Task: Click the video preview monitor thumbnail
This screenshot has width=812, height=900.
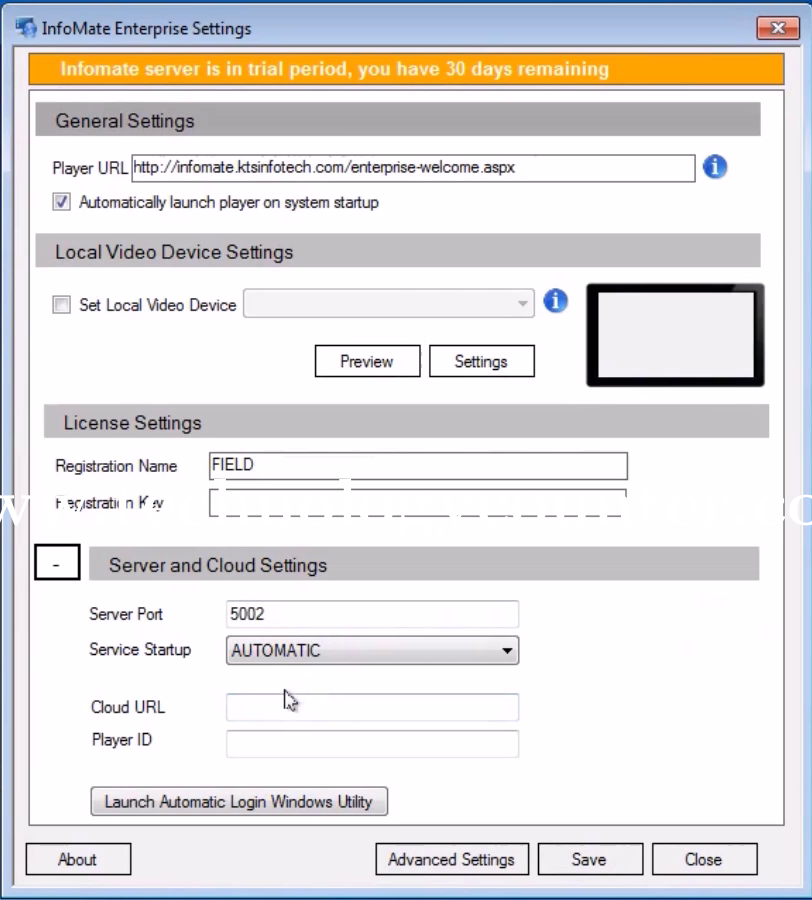Action: click(x=675, y=335)
